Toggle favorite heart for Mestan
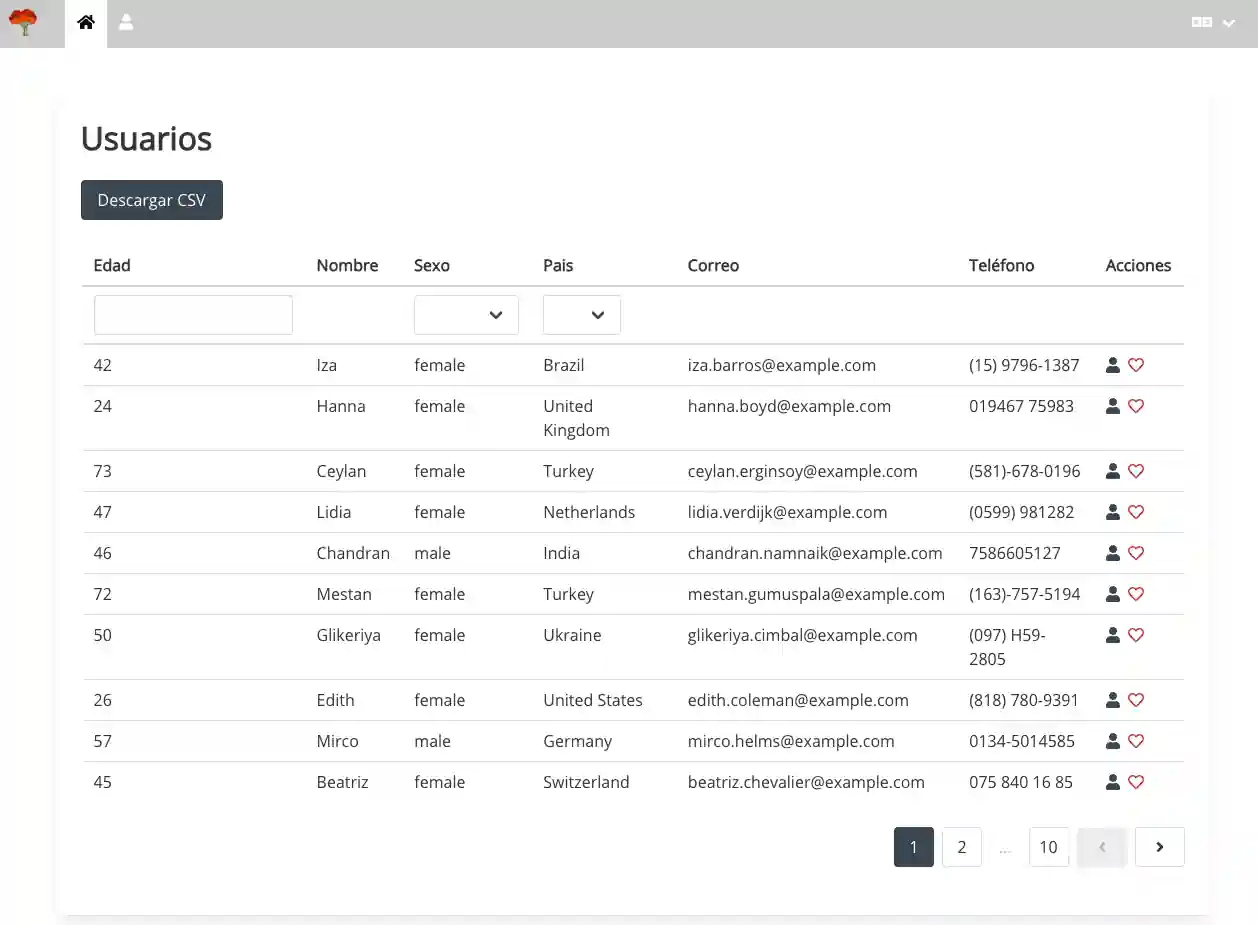 point(1136,594)
